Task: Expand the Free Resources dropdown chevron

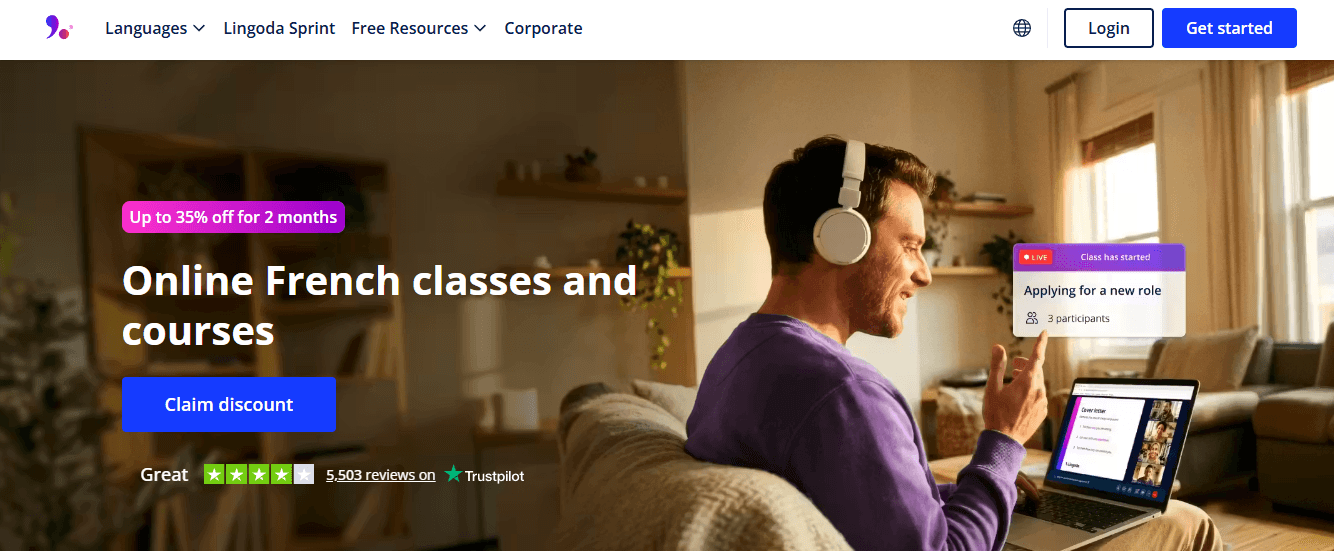Action: click(480, 29)
